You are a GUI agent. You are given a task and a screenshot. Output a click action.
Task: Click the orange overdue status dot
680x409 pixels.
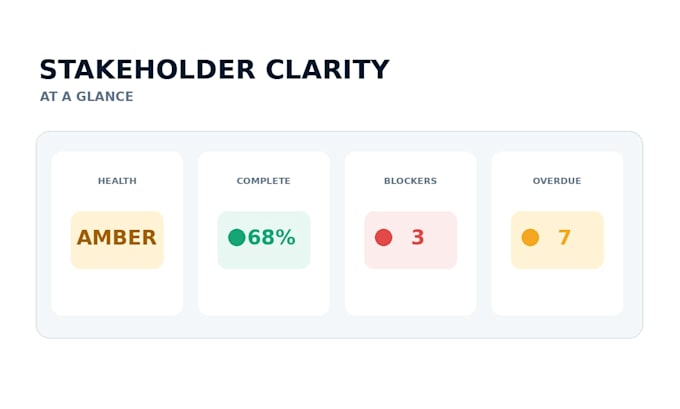[530, 238]
